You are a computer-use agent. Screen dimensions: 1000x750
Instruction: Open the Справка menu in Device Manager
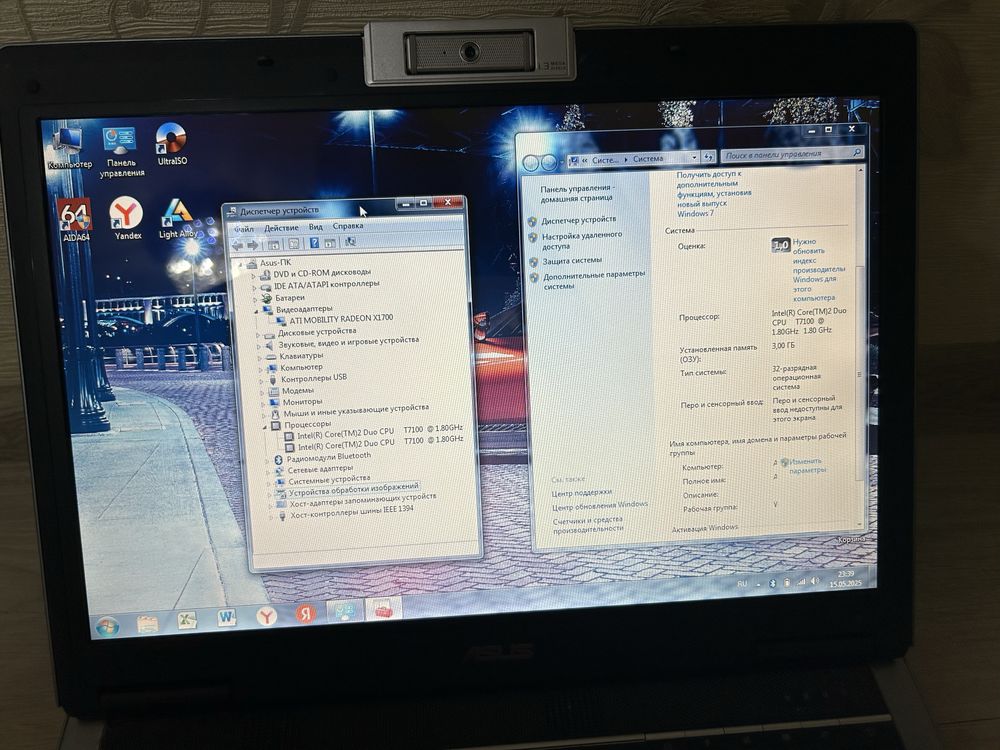coord(348,226)
